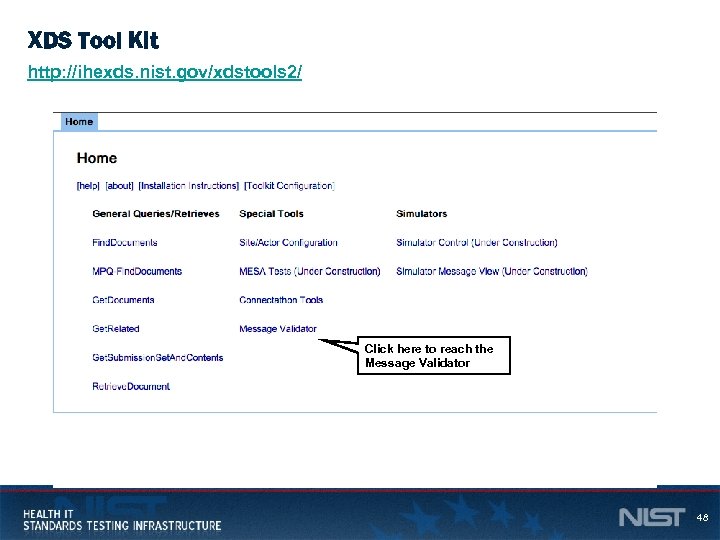Launch the MPQ FindDocuments query

pos(137,271)
